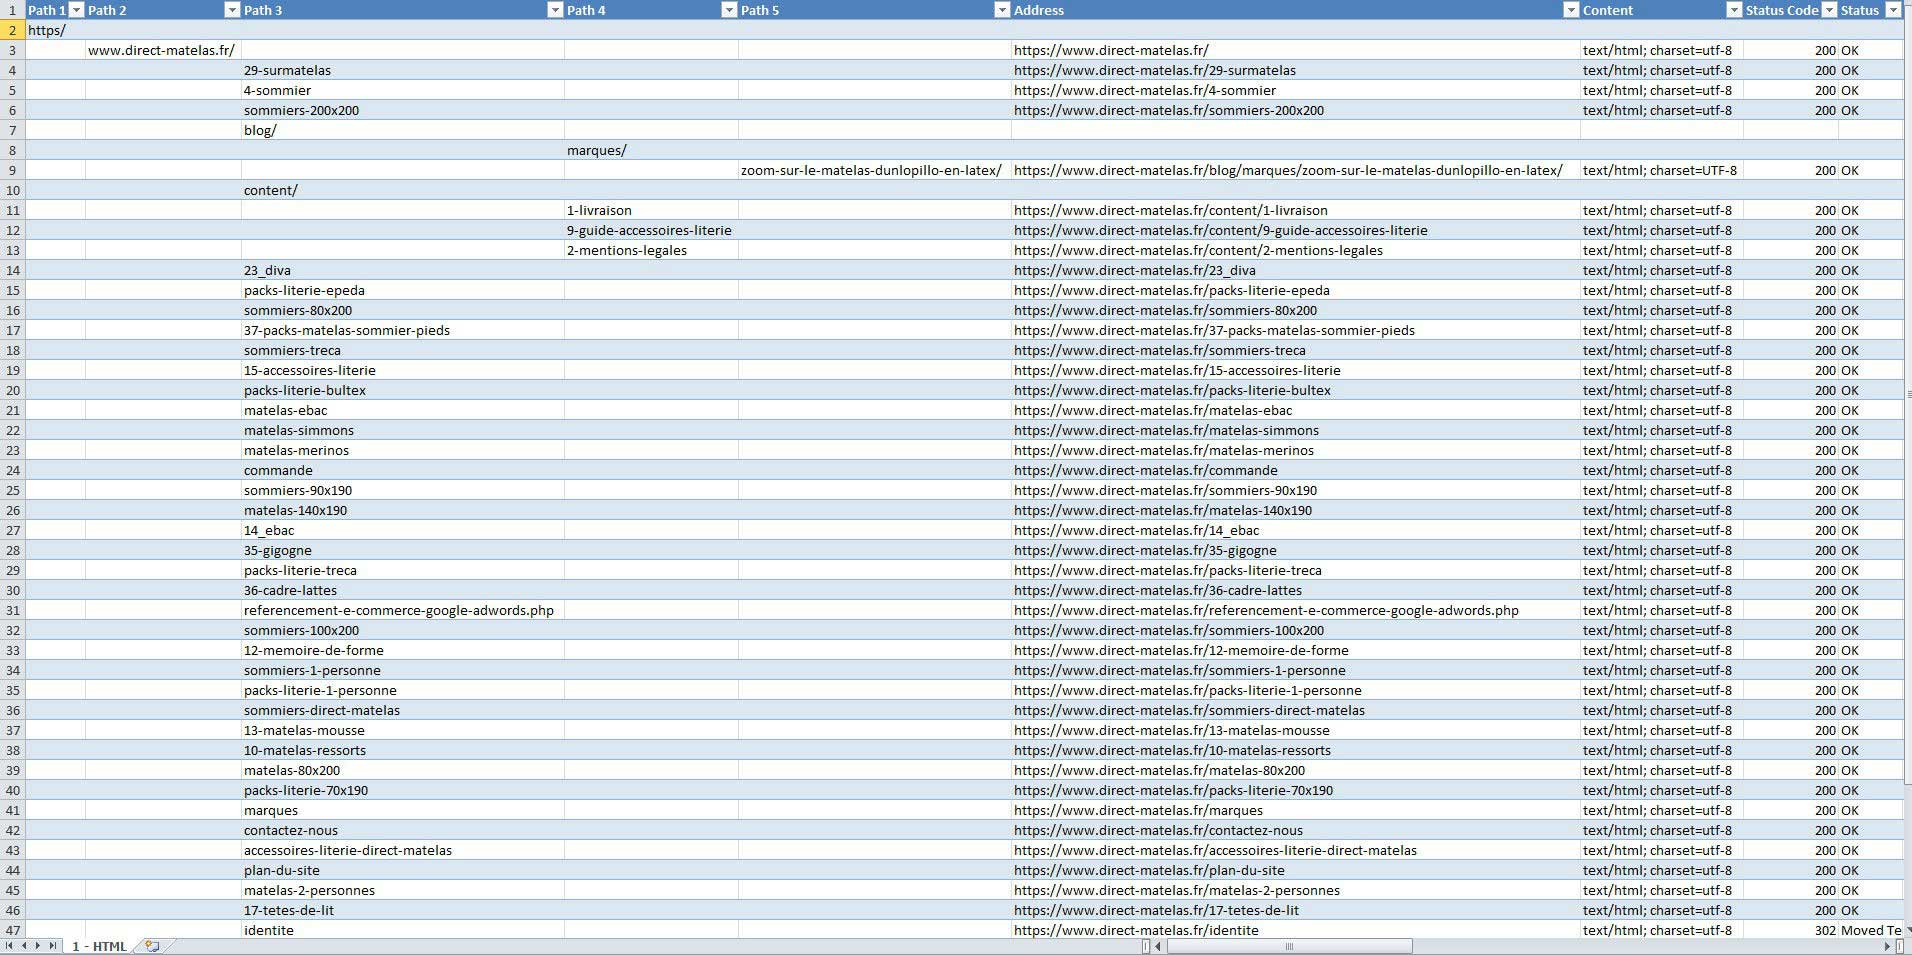Select cell 'www.direct-matelas.fr/' in Path 2
Viewport: 1912px width, 955px height.
coord(163,50)
